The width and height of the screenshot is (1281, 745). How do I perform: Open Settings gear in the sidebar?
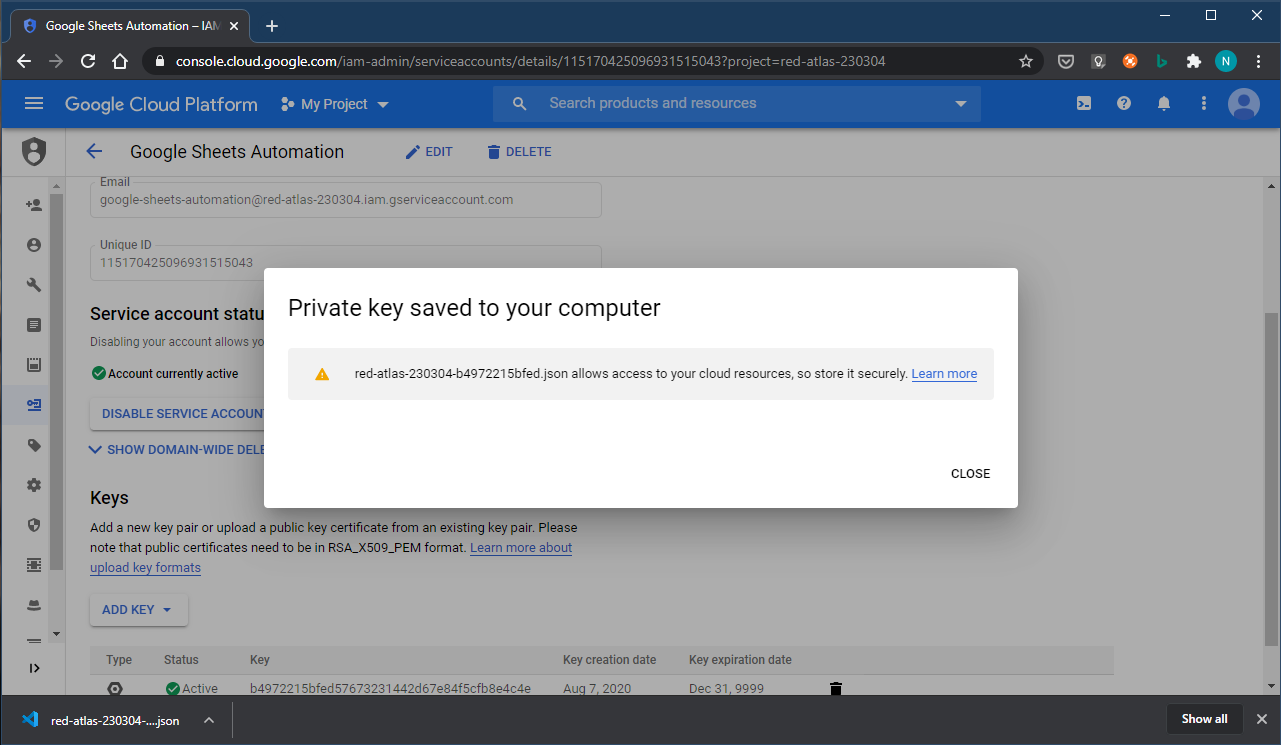coord(34,485)
